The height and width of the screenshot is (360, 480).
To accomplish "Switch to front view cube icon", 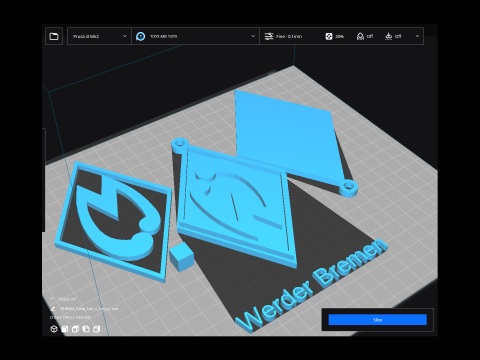I will (x=65, y=329).
